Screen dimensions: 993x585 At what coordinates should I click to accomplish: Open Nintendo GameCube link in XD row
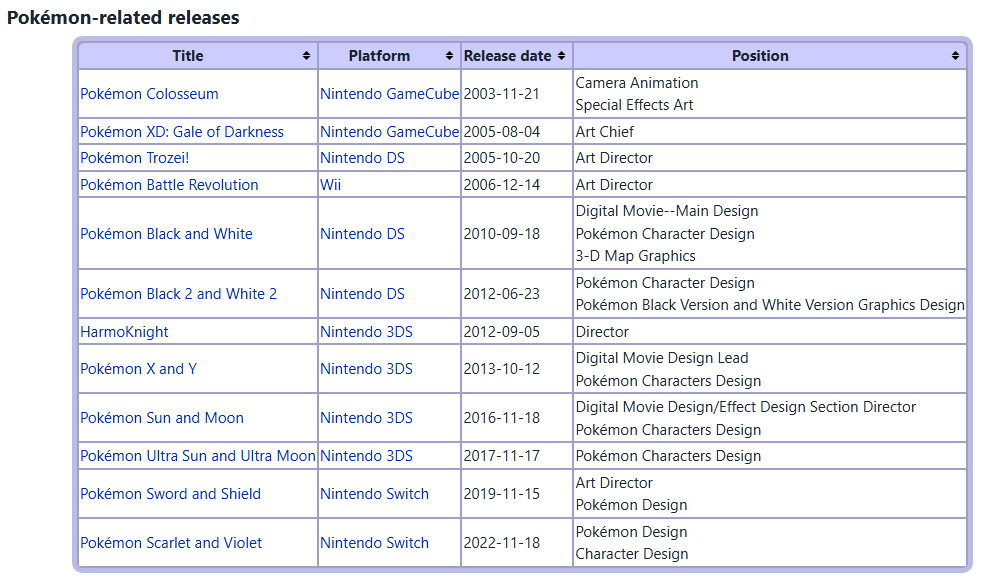coord(389,132)
